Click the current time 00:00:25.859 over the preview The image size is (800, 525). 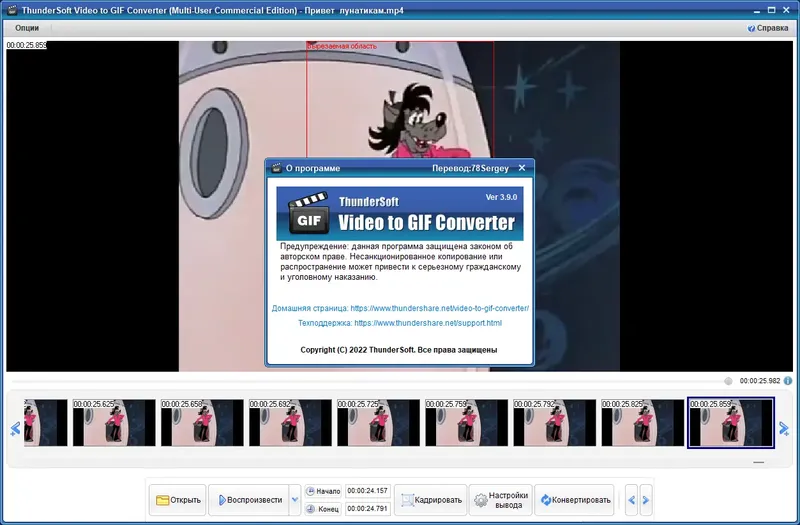(27, 45)
